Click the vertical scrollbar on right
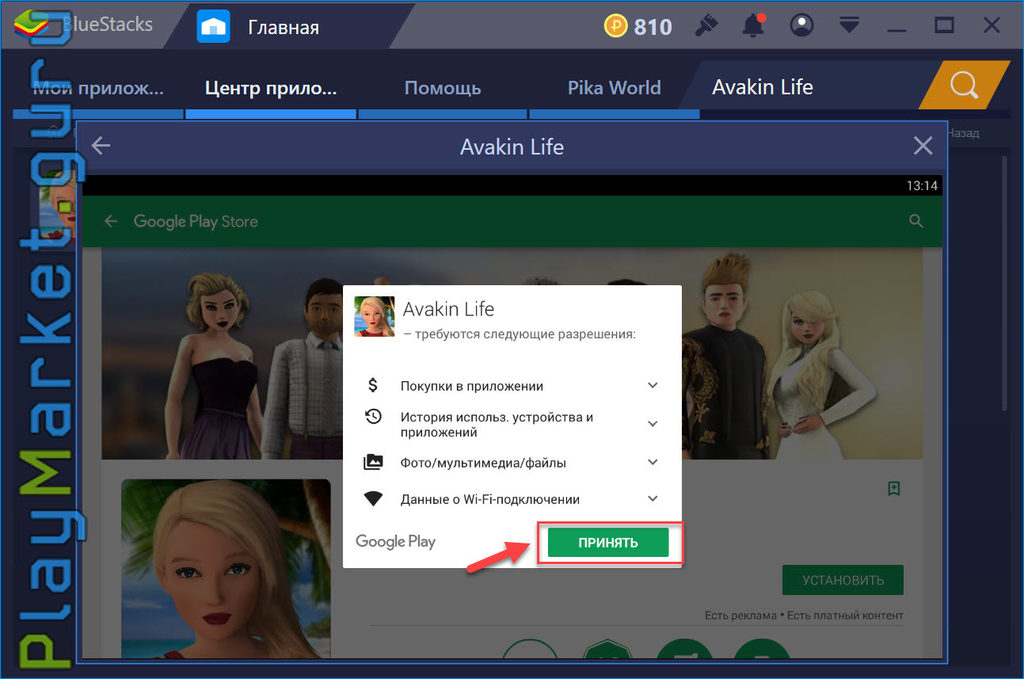 (x=1005, y=281)
